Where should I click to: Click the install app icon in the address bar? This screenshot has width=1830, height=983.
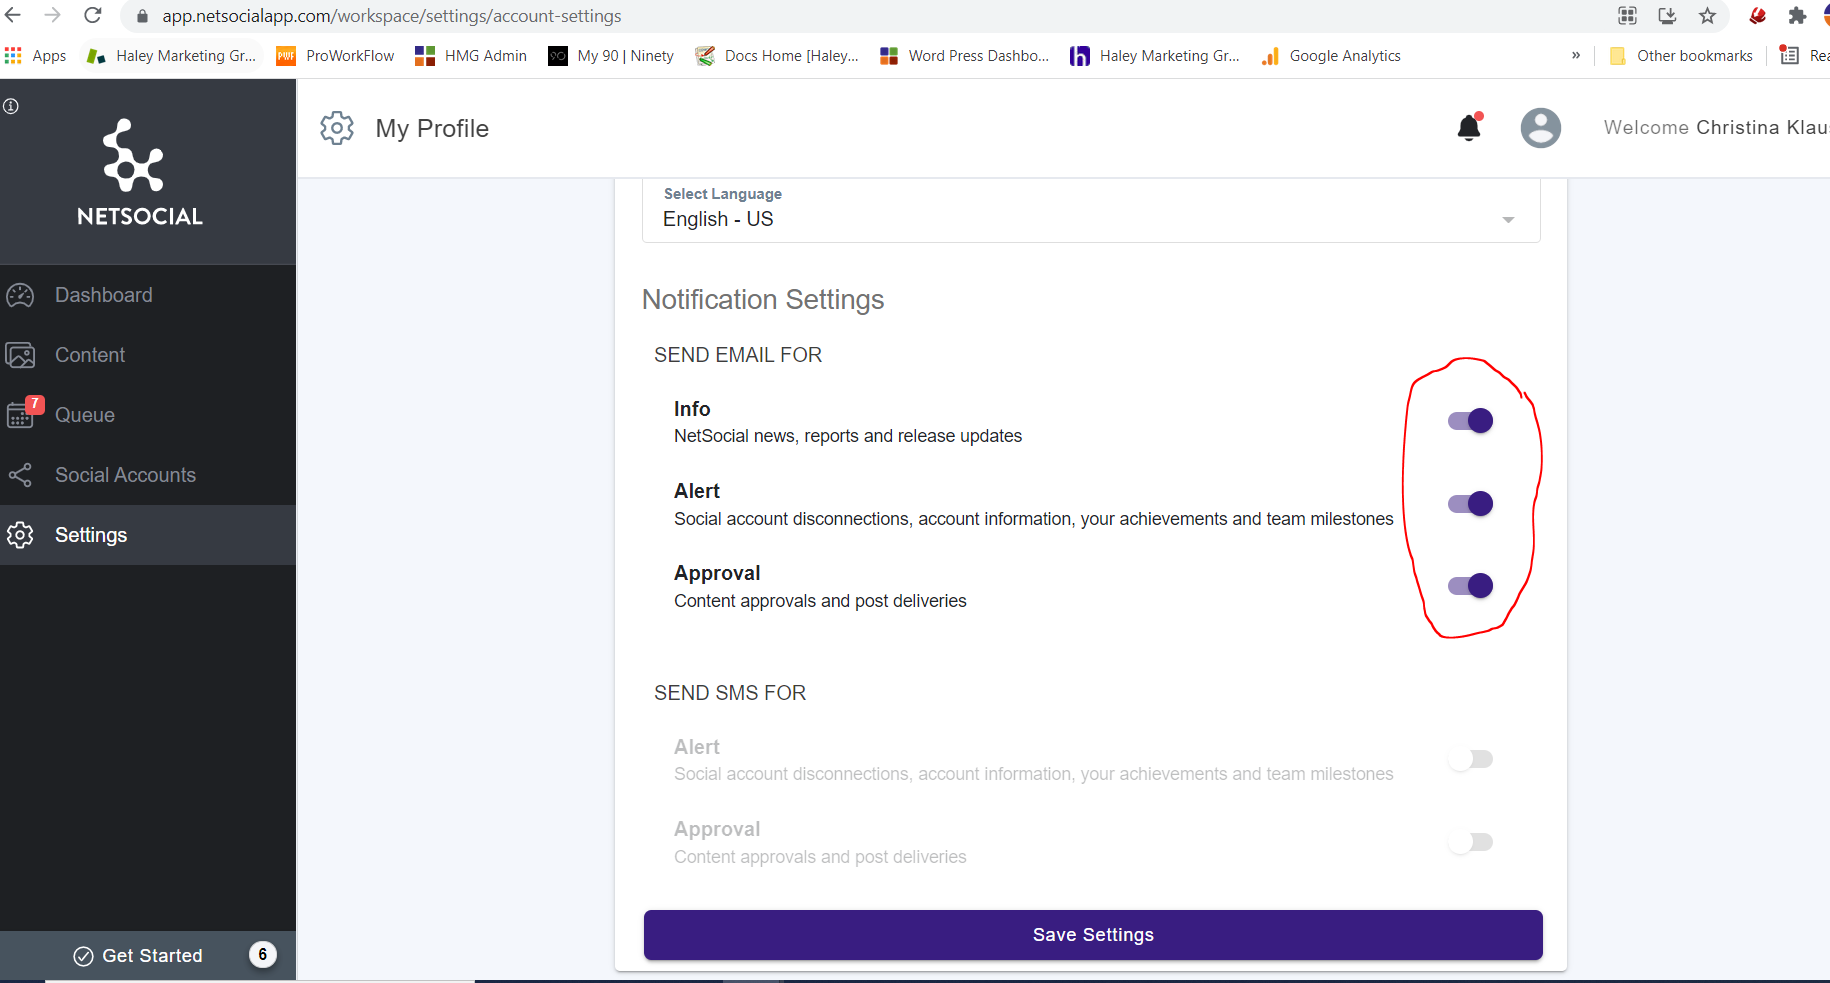1667,16
